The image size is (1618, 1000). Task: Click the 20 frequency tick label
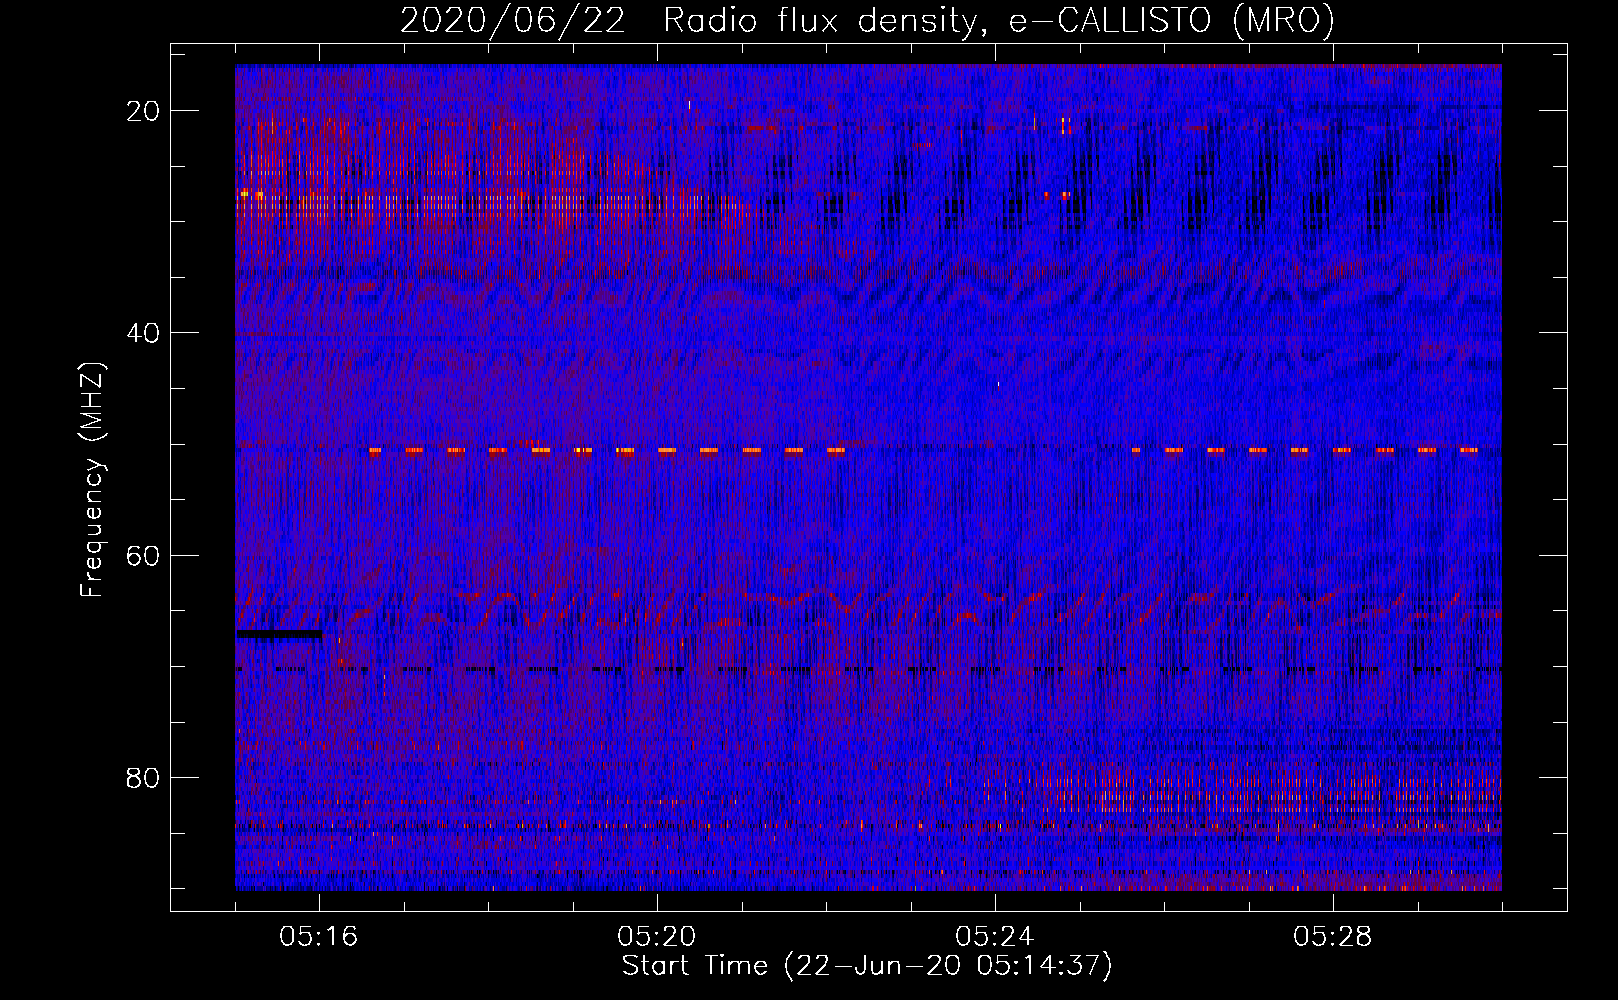144,111
